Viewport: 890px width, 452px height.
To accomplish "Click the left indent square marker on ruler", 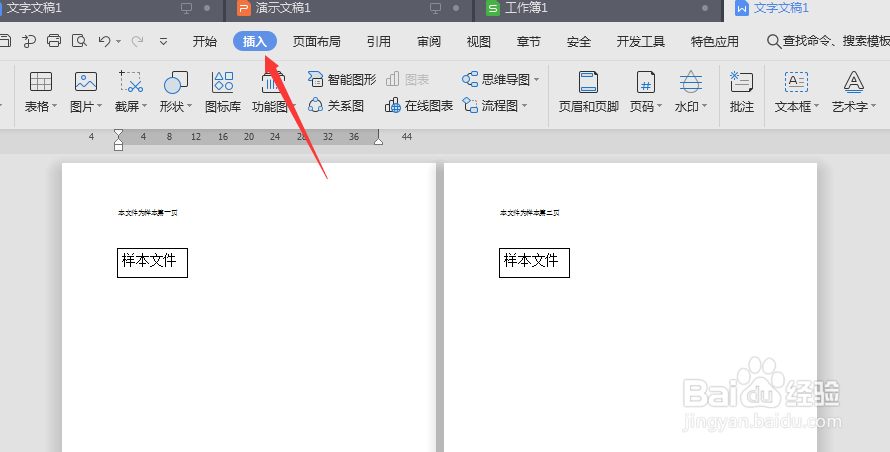I will (118, 147).
